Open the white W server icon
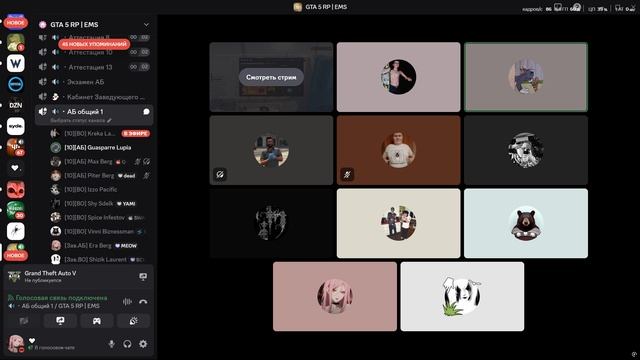Image resolution: width=640 pixels, height=360 pixels. 16,63
